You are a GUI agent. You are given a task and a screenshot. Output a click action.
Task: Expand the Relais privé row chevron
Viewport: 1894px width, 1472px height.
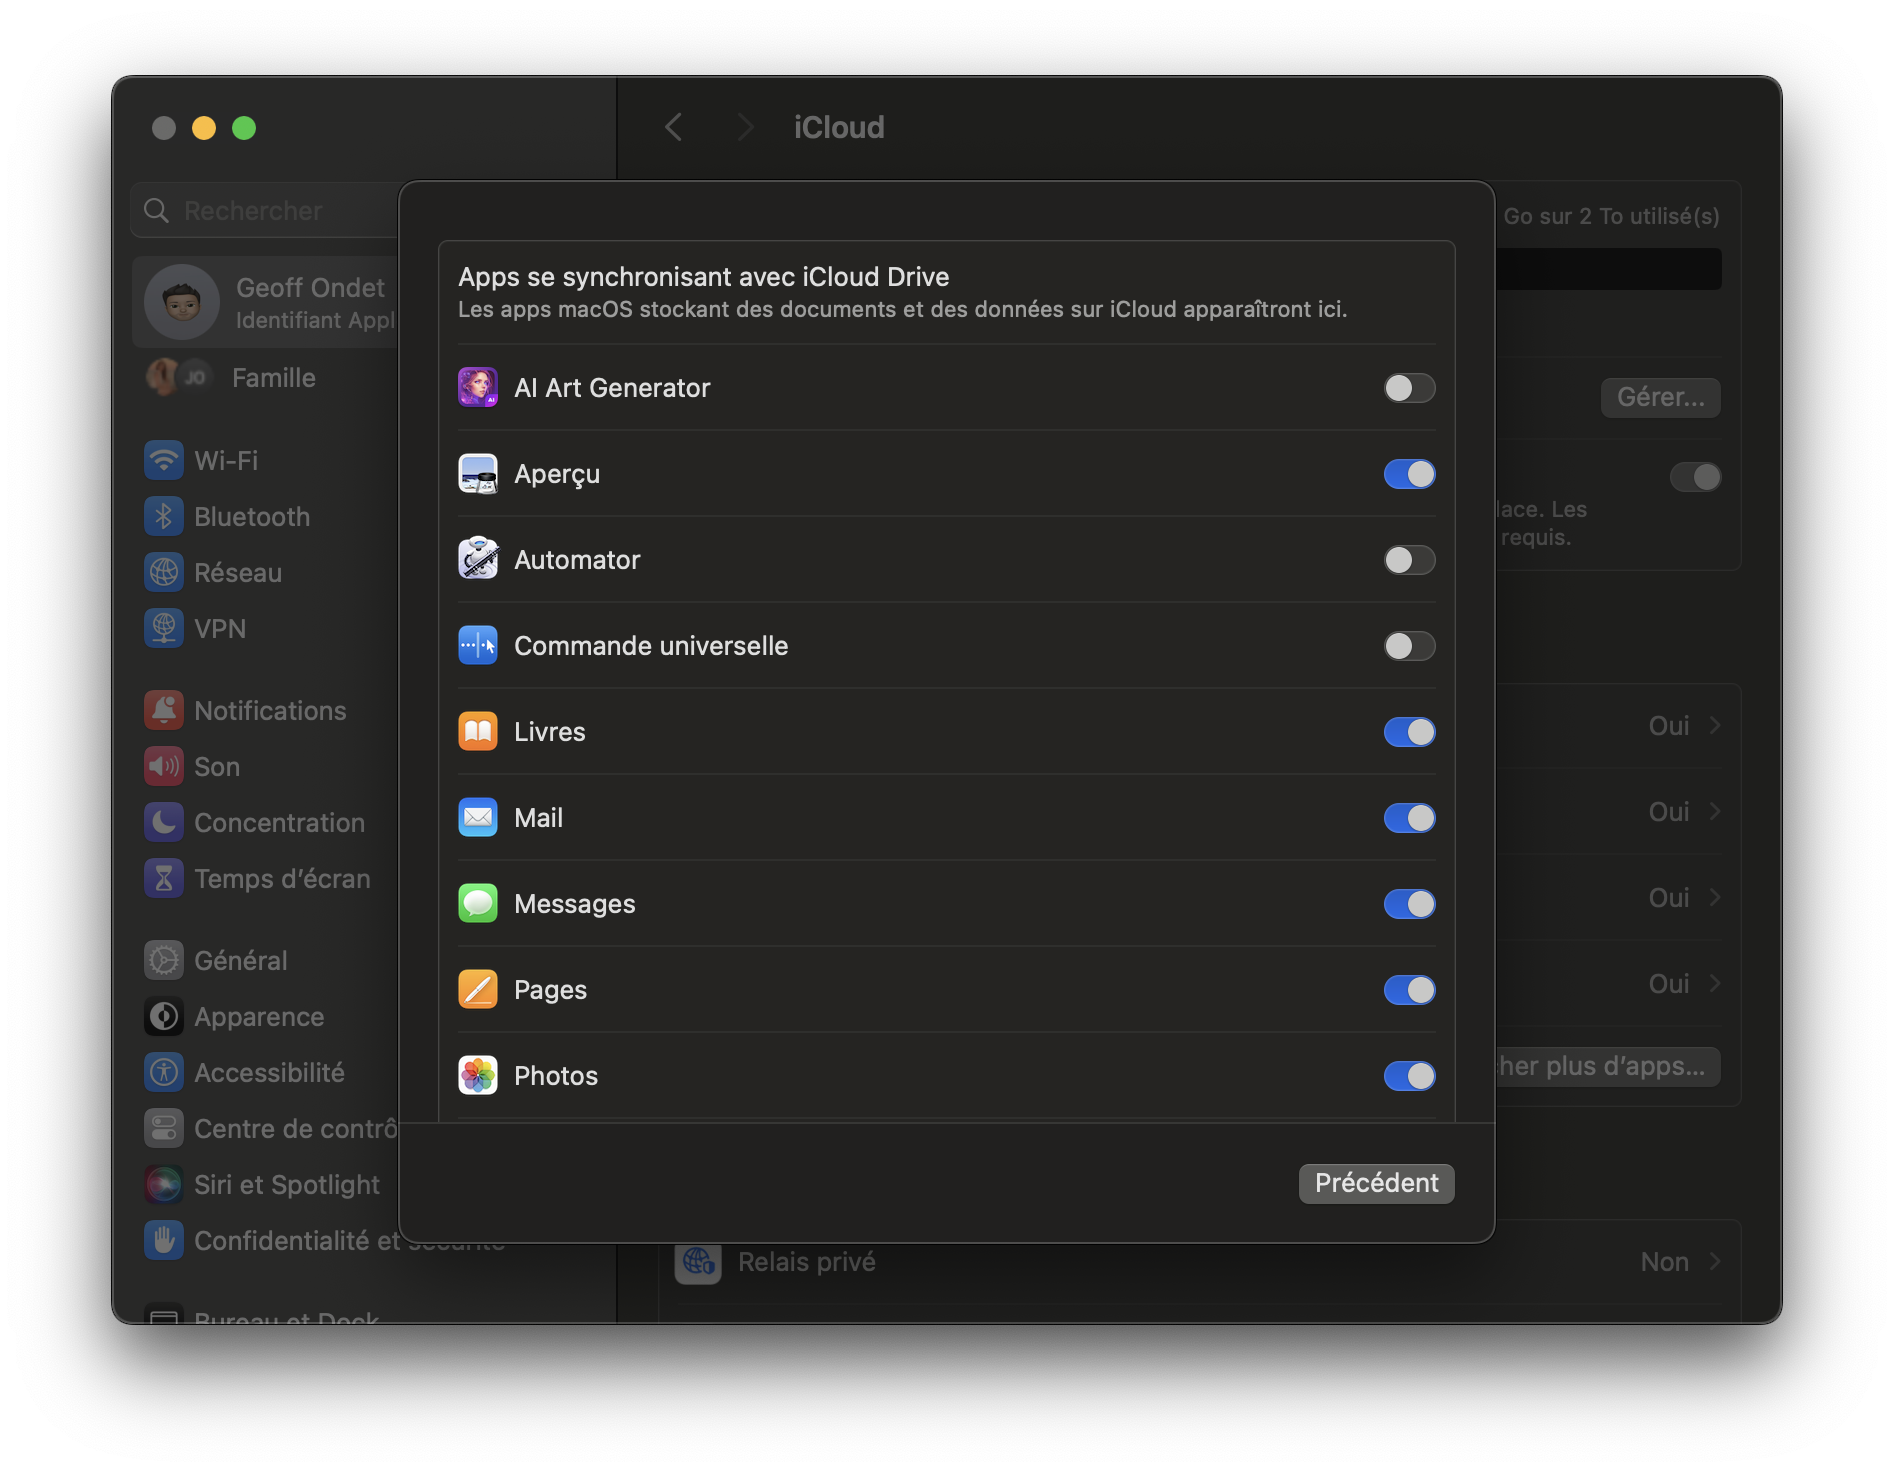coord(1714,1262)
